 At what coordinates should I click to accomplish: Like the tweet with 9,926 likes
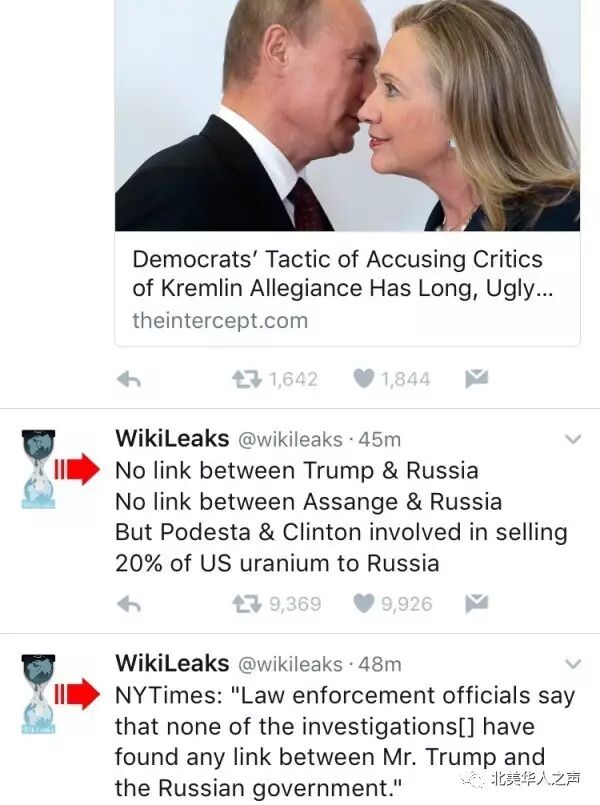[363, 603]
